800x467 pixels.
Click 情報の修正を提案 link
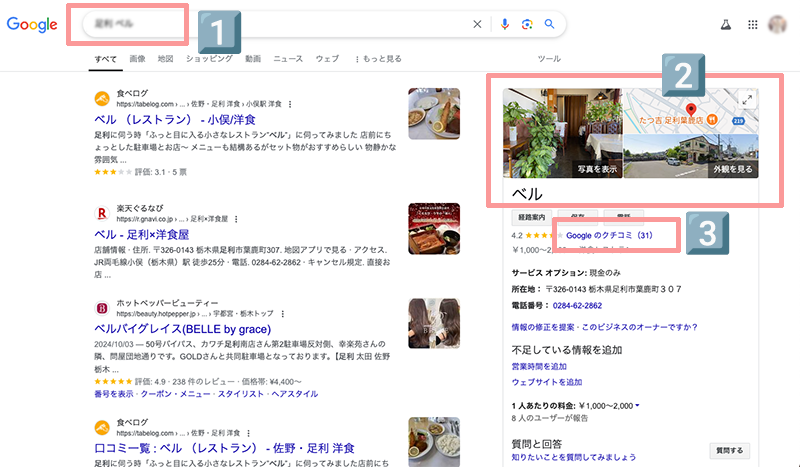click(543, 327)
